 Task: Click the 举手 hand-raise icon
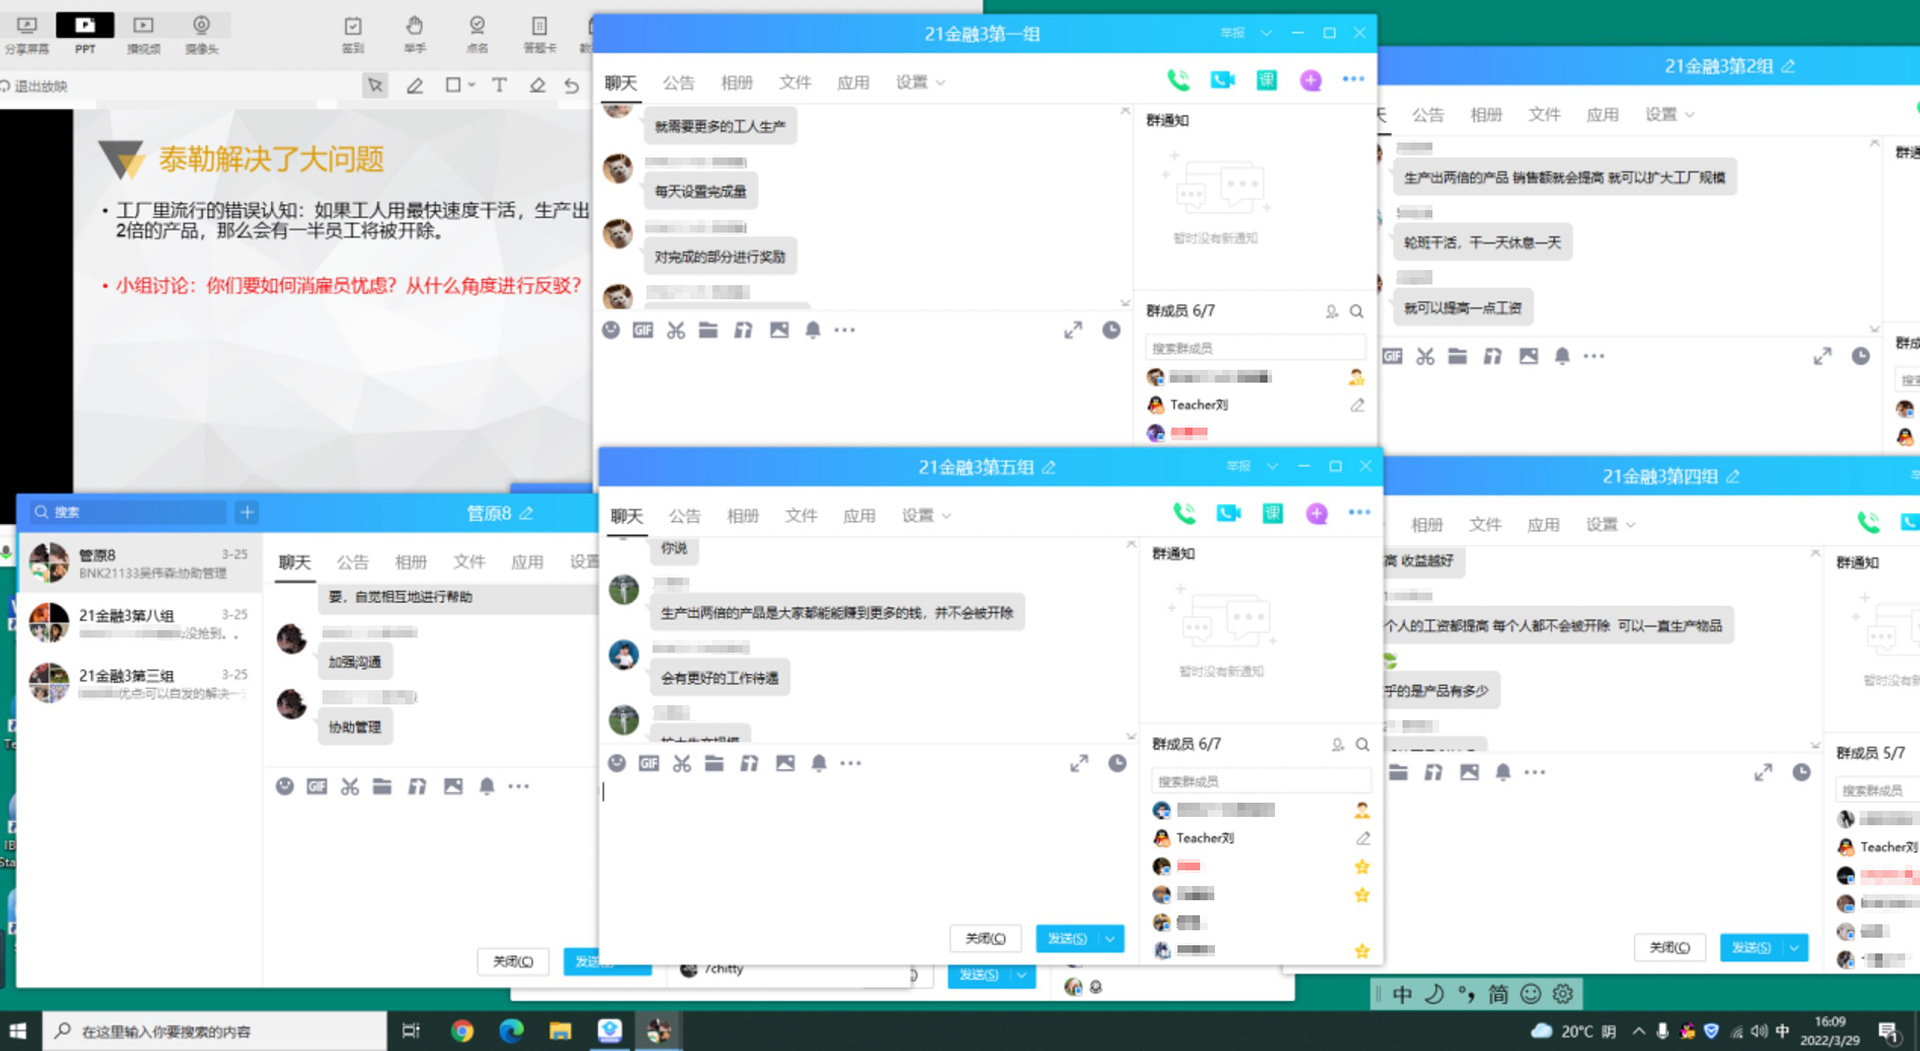tap(414, 32)
